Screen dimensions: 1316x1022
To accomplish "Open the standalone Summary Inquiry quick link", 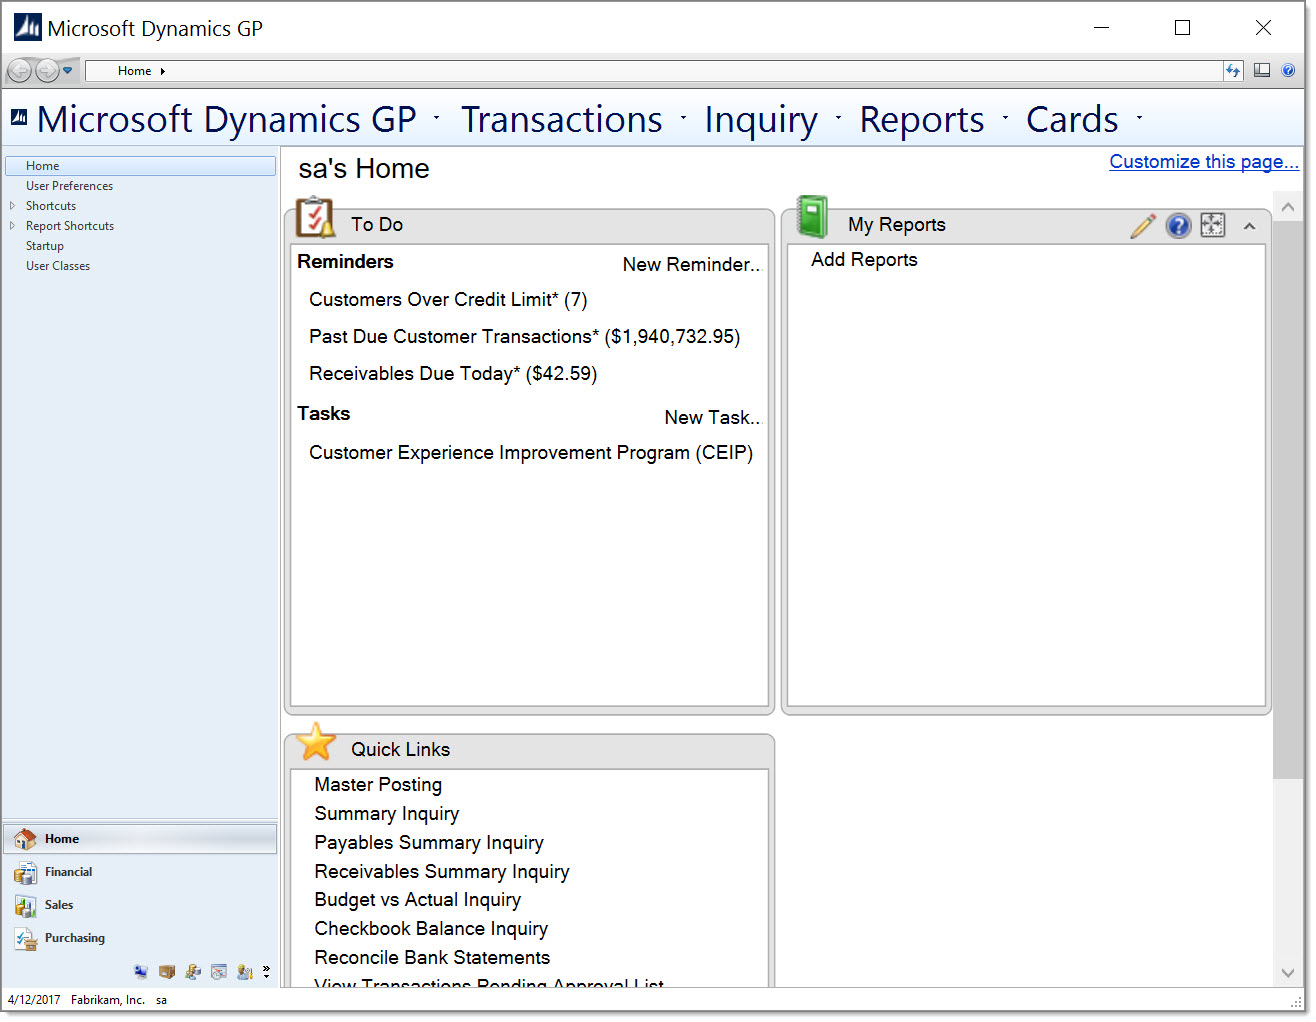I will (x=387, y=814).
